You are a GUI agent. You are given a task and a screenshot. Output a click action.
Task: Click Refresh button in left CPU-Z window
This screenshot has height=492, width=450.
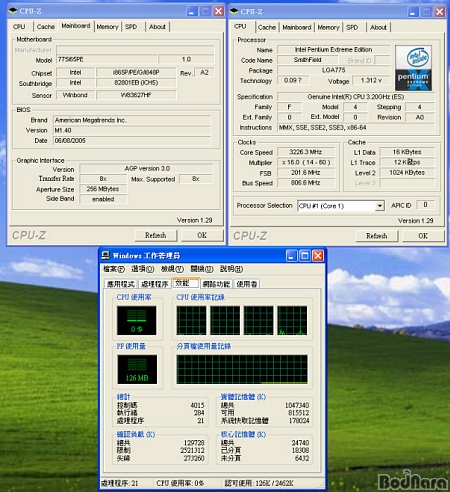point(156,235)
